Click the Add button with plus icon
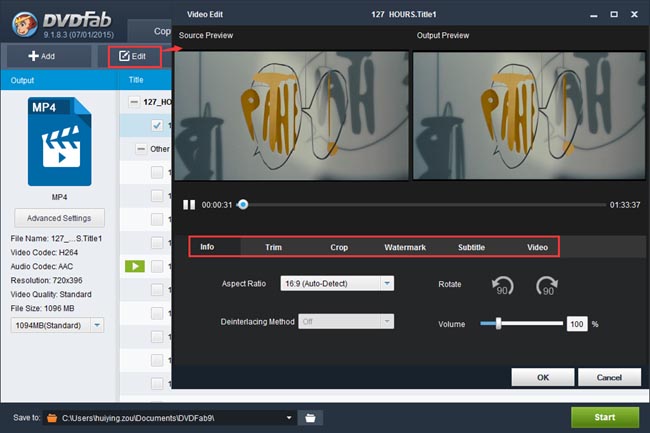Viewport: 650px width, 433px height. [x=49, y=56]
